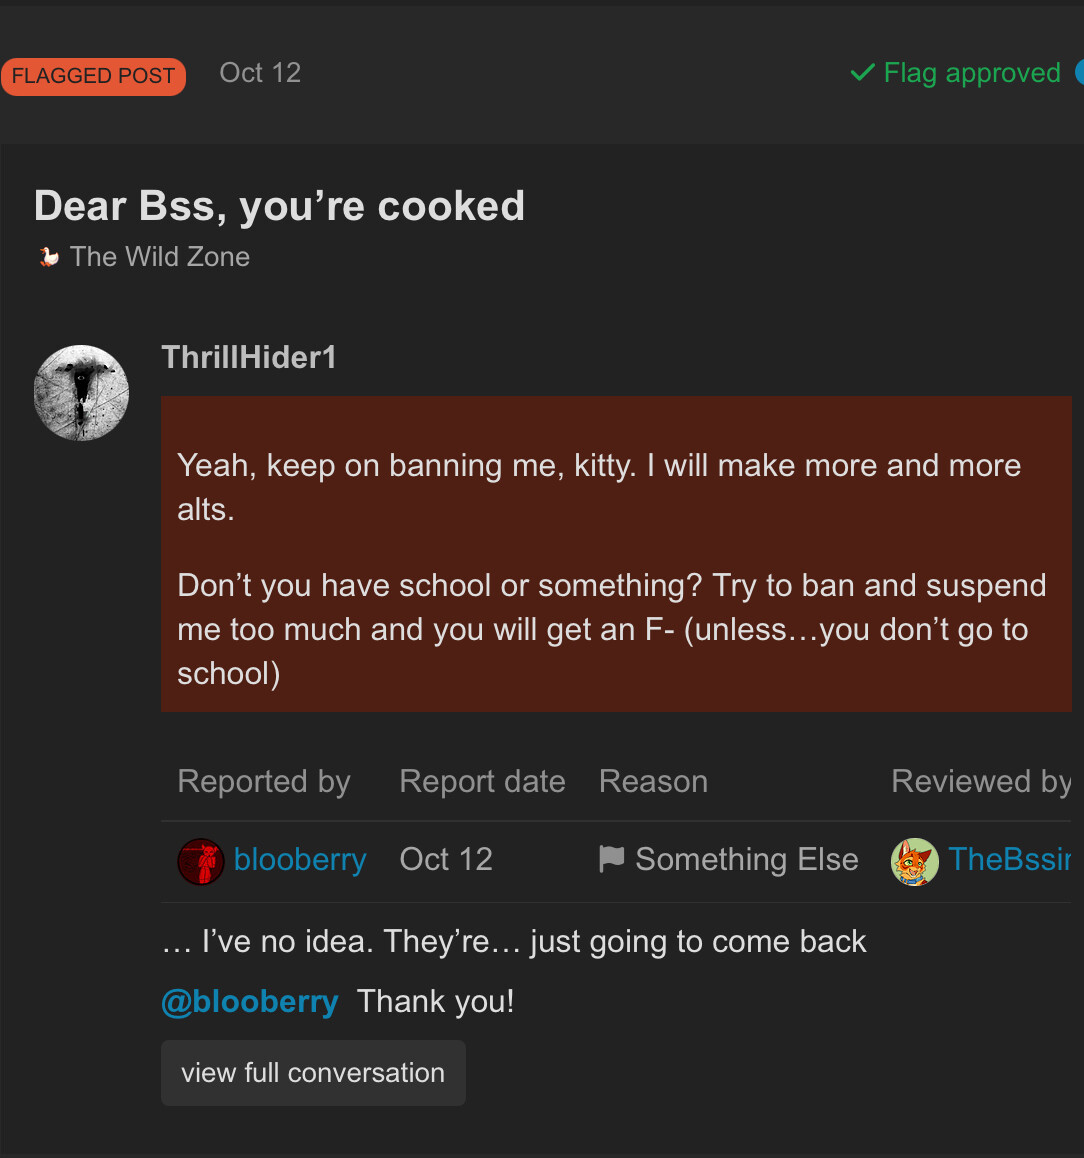
Task: Click the duck icon beside The Wild Zone
Action: tap(48, 257)
